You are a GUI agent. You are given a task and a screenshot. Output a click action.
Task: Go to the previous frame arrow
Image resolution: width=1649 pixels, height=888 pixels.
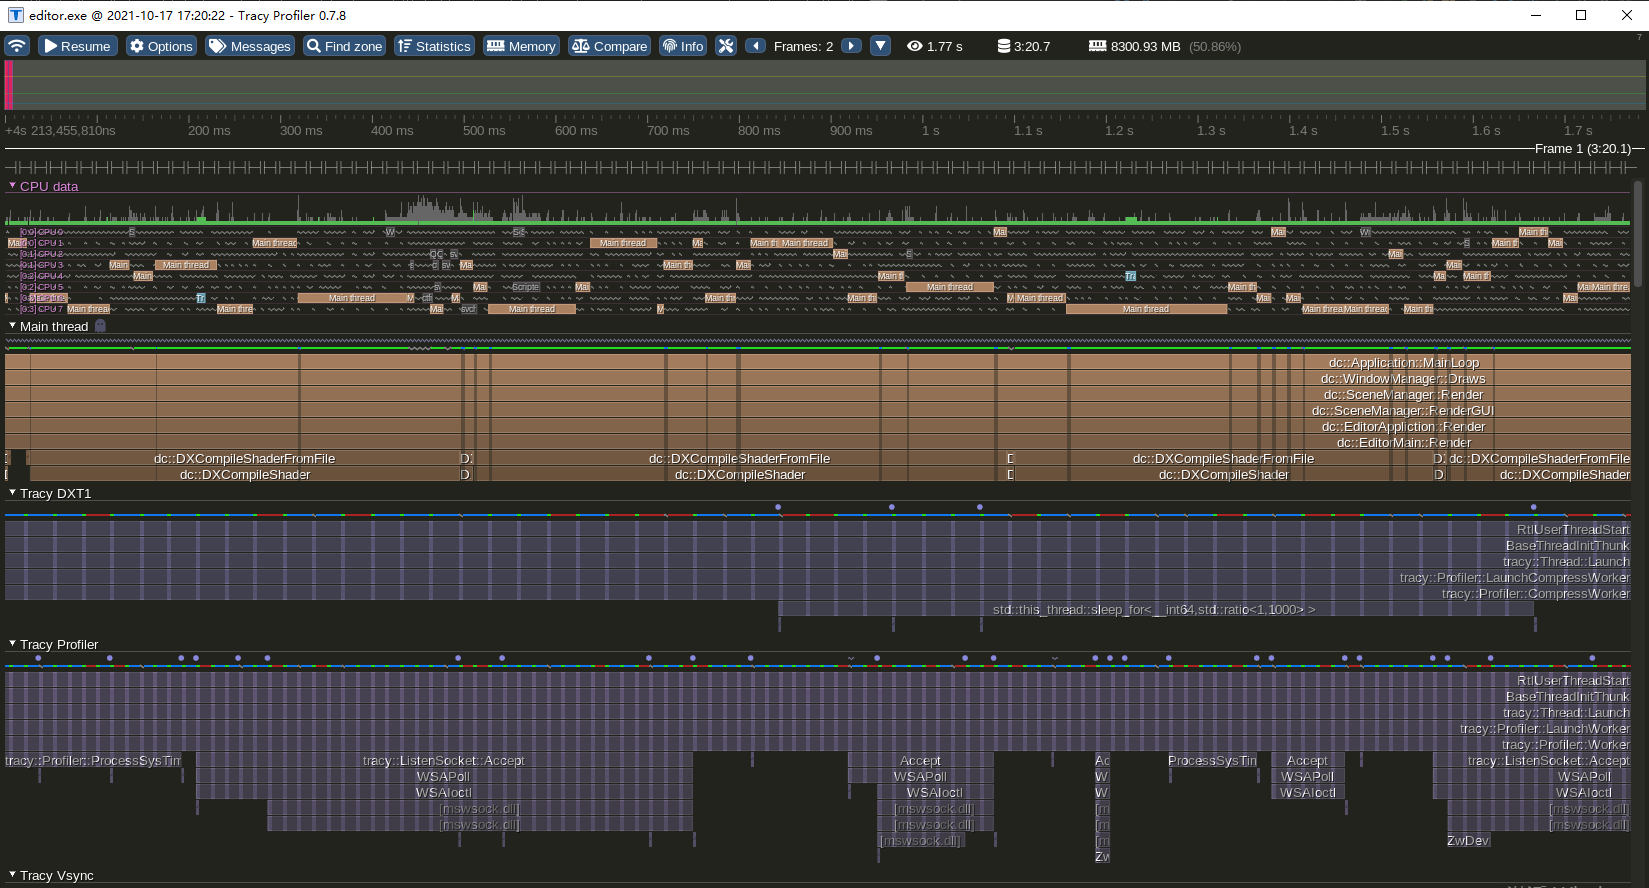(x=756, y=46)
